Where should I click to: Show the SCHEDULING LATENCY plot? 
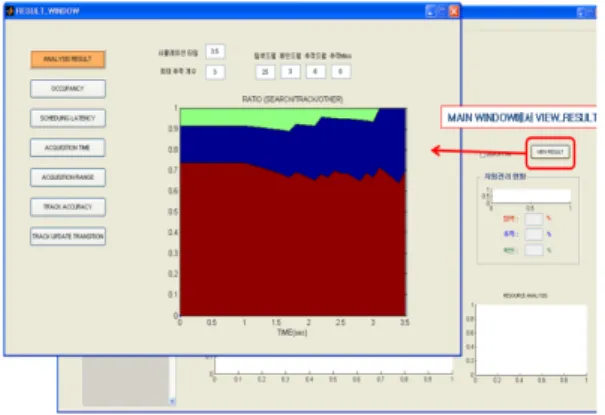point(68,118)
